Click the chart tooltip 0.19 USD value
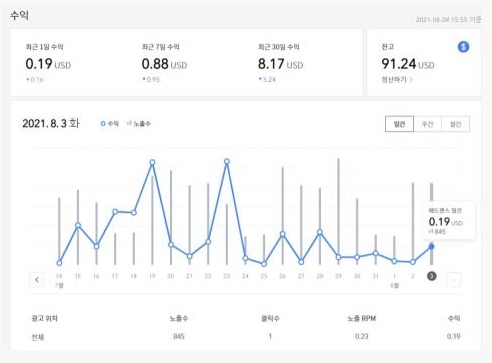Viewport: 492px width, 363px height. point(446,222)
